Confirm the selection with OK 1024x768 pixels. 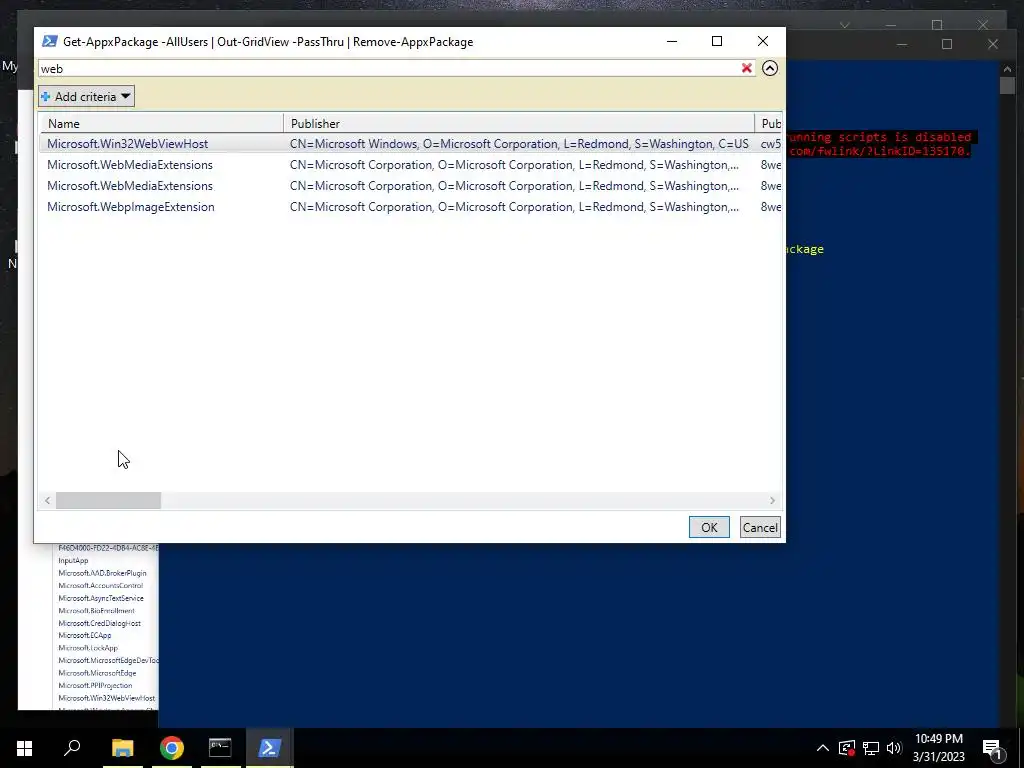pos(709,527)
